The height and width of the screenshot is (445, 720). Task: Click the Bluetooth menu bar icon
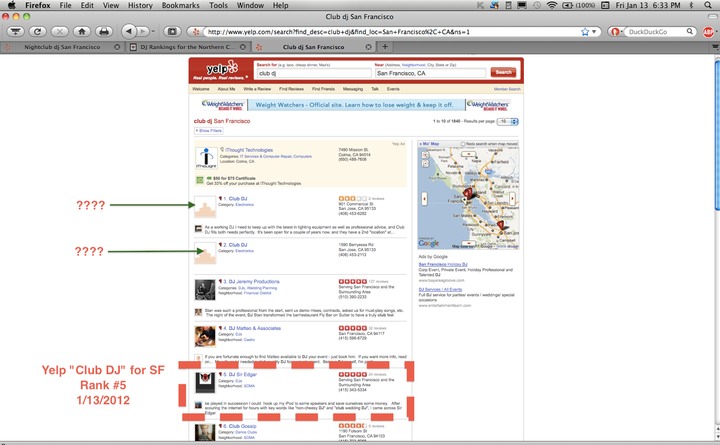[692, 6]
